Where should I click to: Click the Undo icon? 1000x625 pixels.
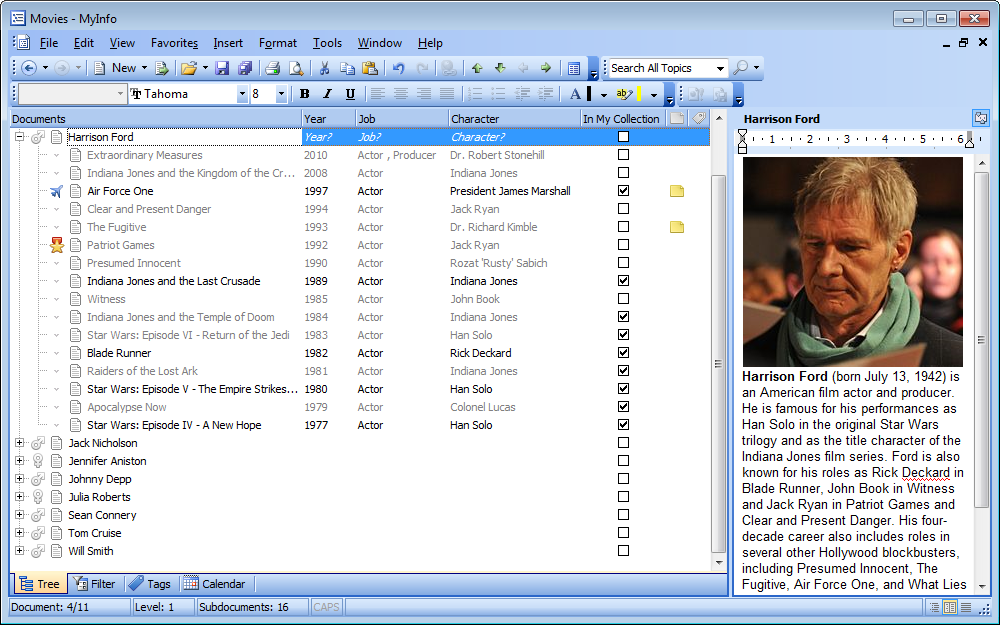tap(399, 68)
